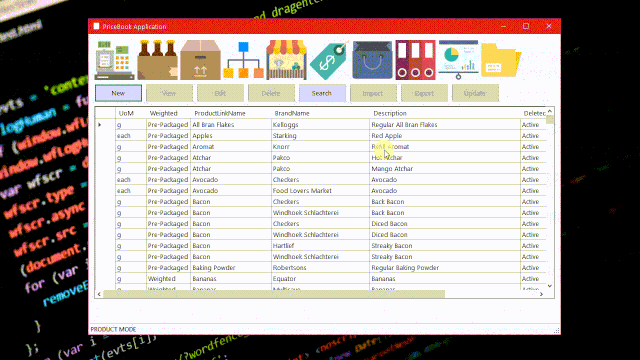This screenshot has width=640, height=360.
Task: Click the PRODUCT MODE status text
Action: point(113,329)
